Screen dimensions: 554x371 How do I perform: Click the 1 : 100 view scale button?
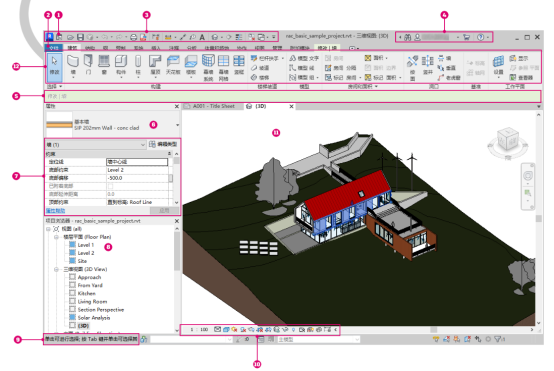(x=199, y=329)
